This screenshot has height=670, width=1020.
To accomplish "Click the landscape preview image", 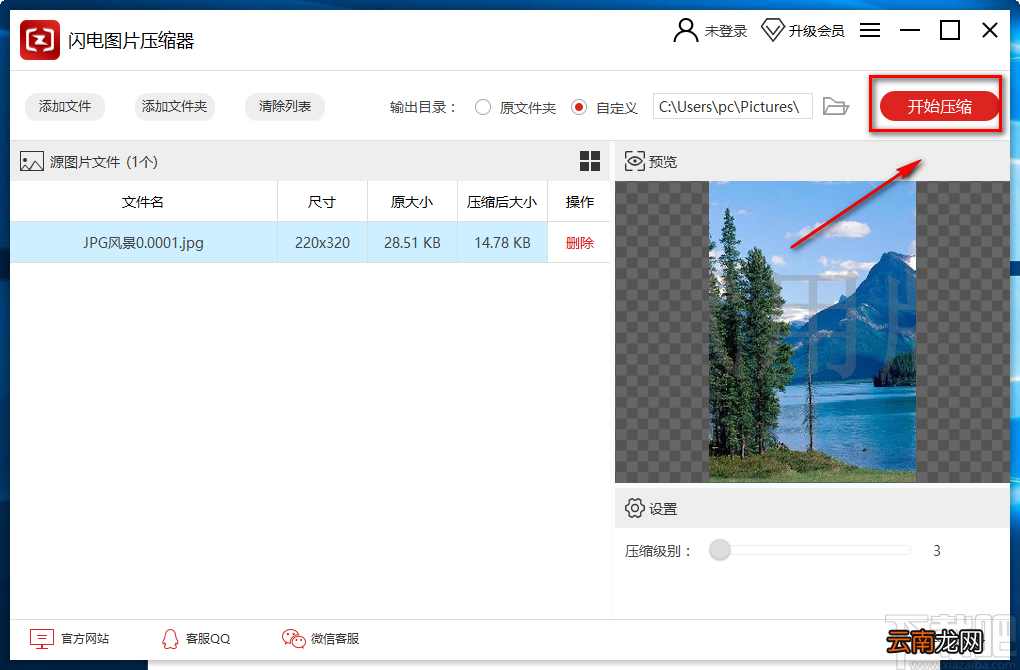I will [812, 332].
